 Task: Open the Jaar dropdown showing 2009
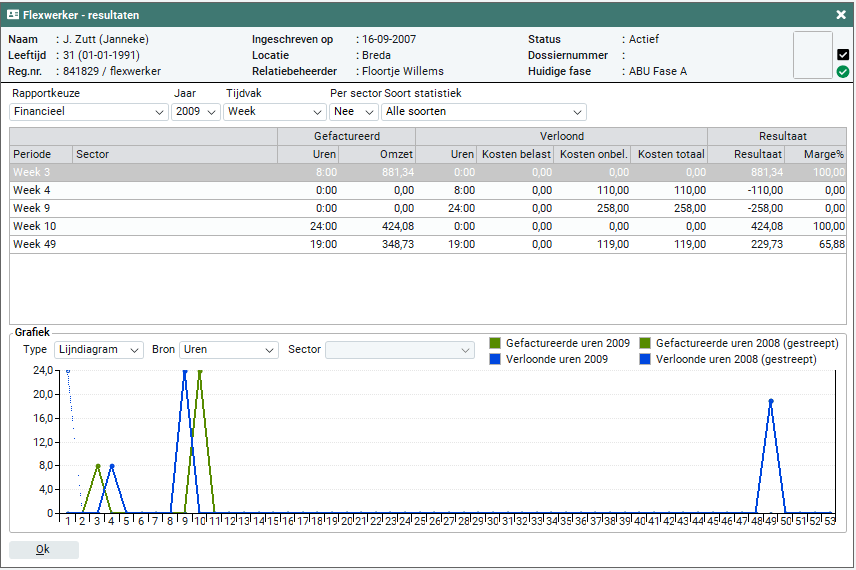click(195, 112)
